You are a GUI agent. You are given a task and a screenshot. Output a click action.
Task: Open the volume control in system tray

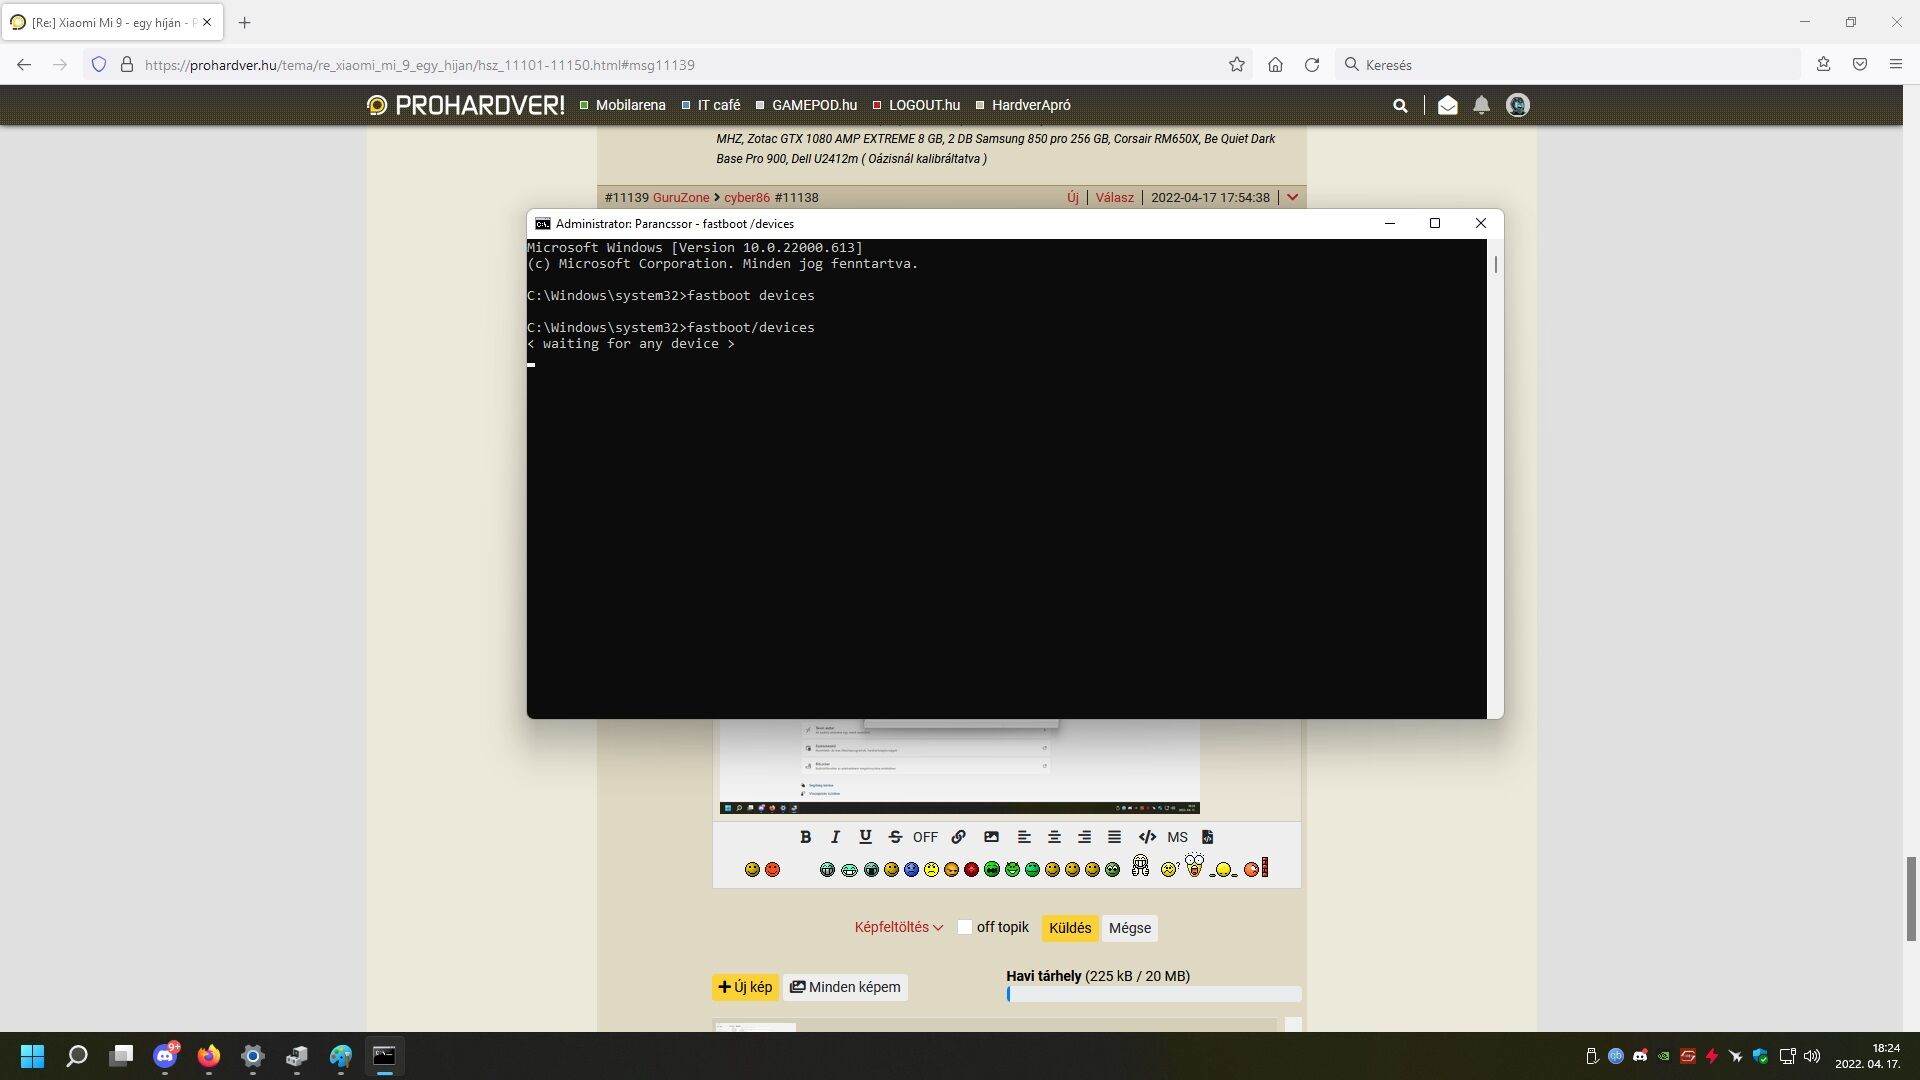tap(1811, 1056)
